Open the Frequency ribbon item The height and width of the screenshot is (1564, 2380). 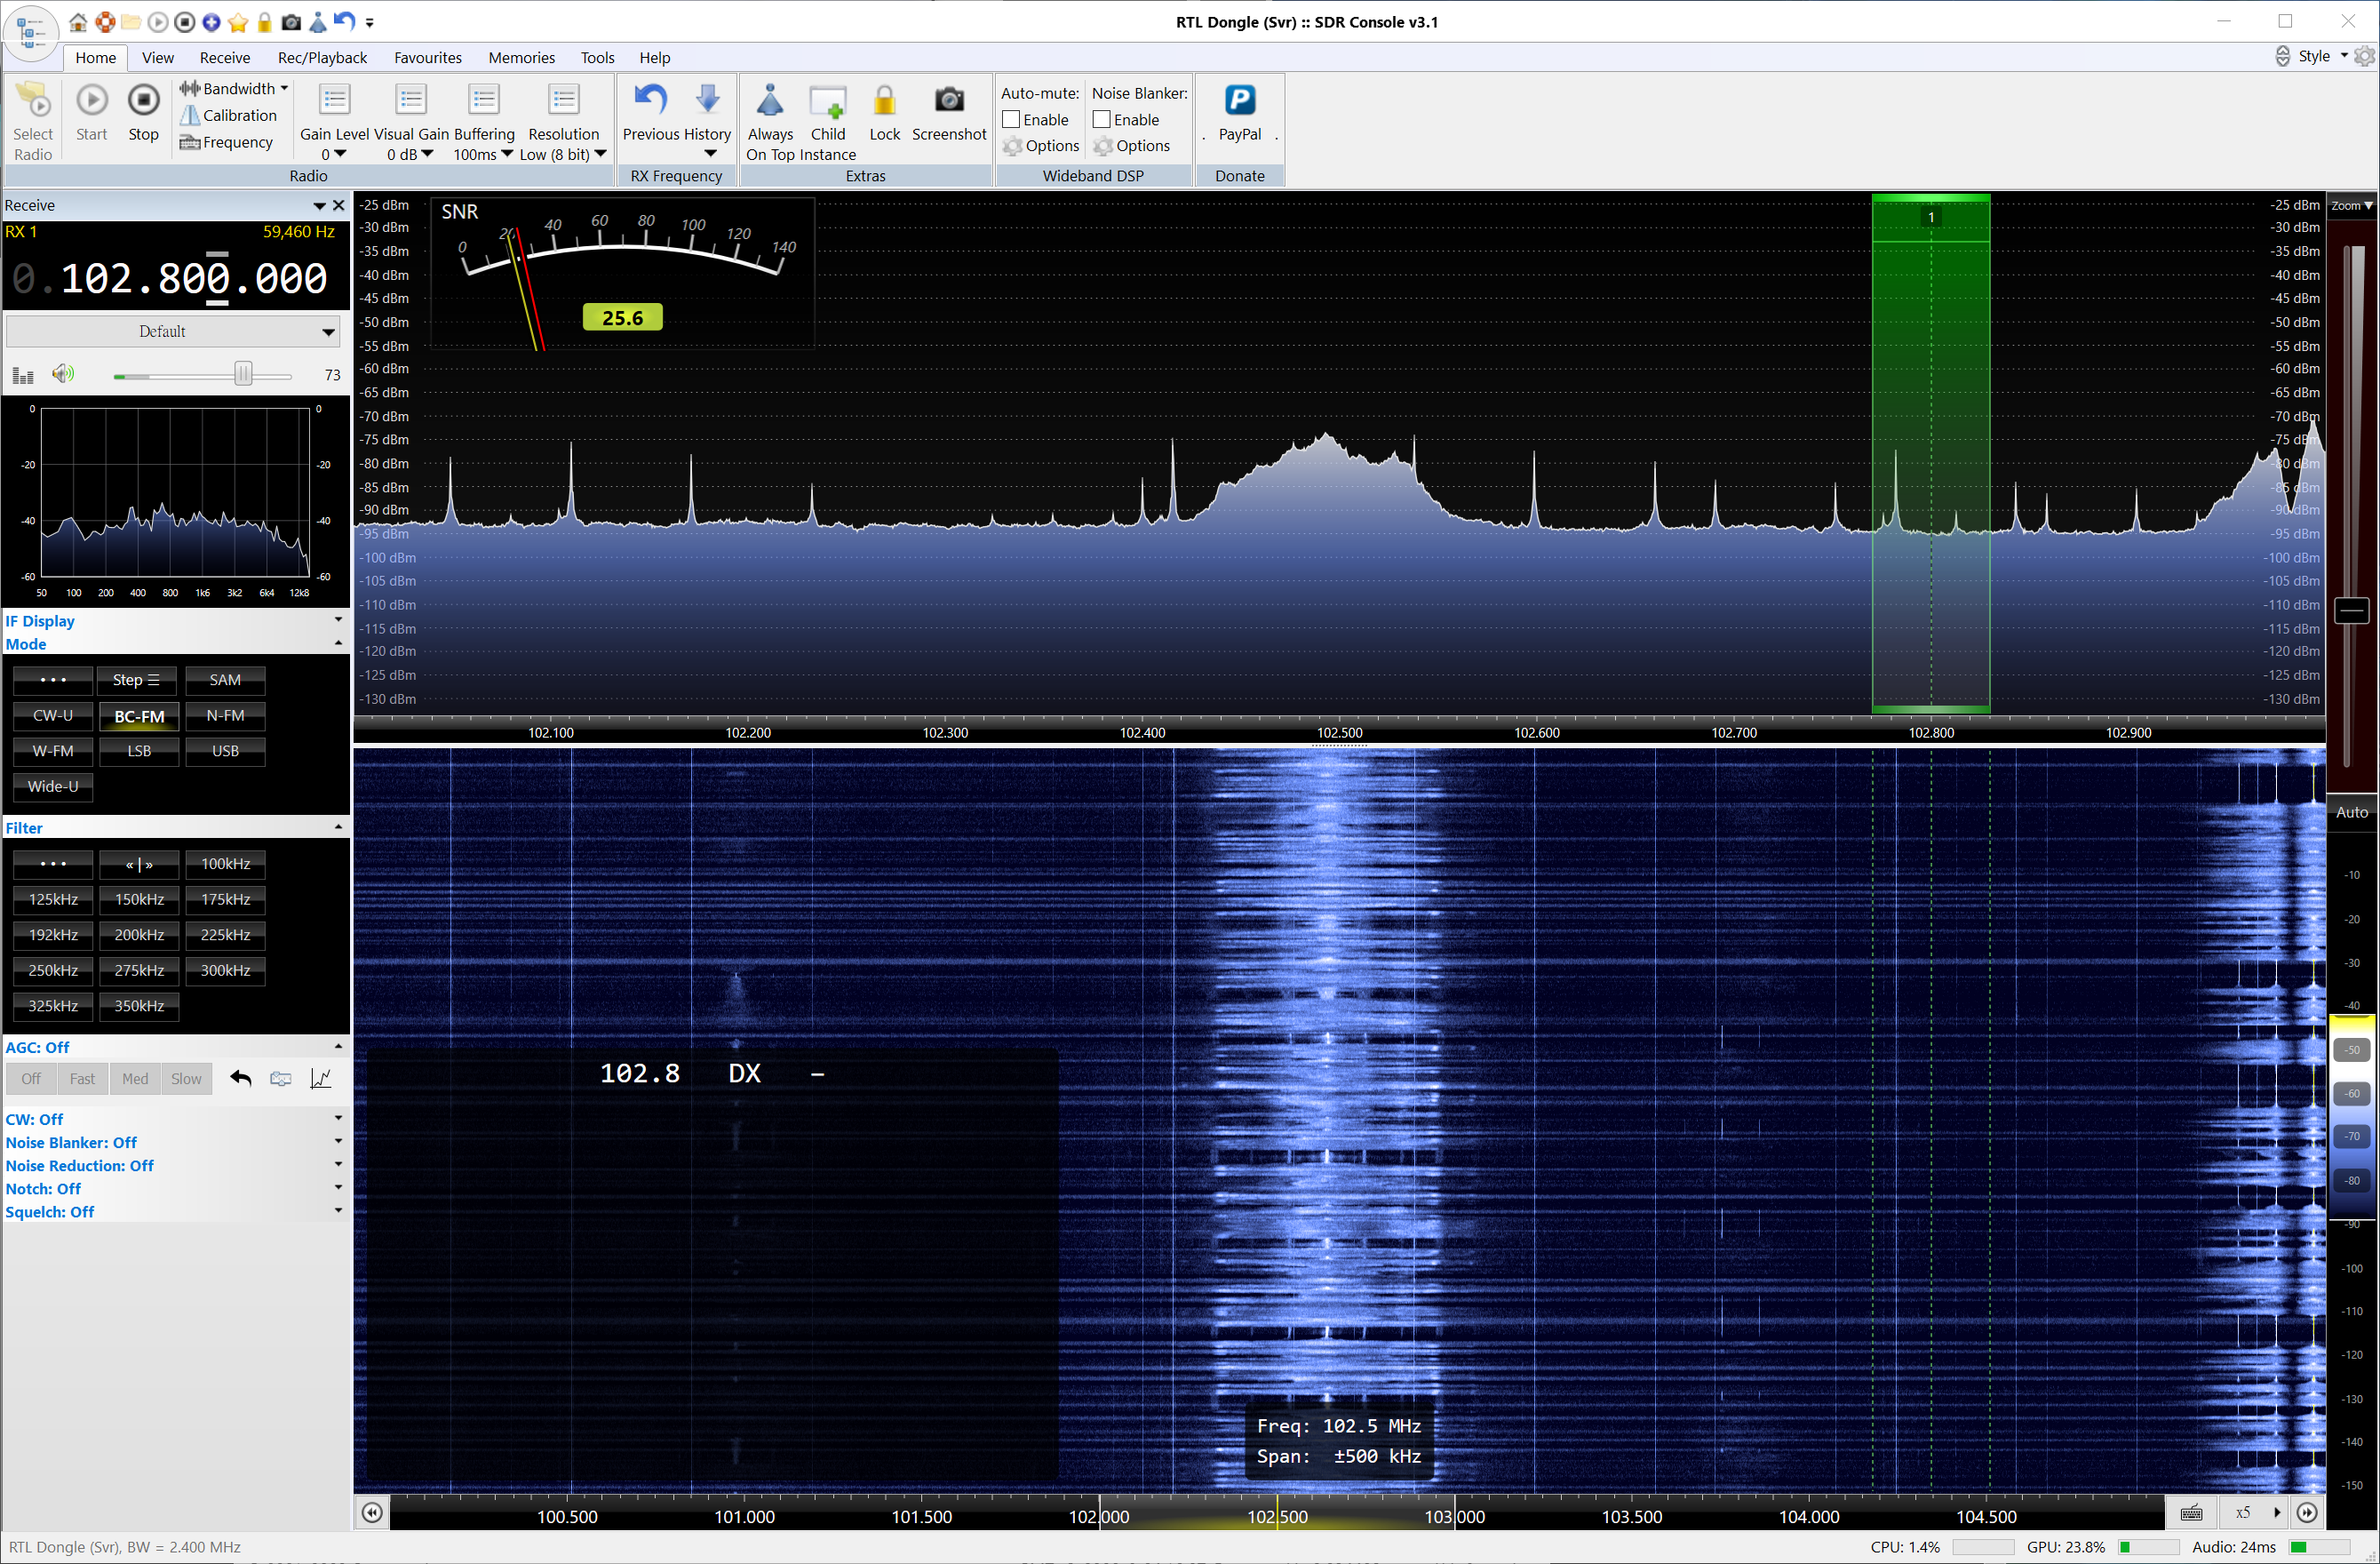point(226,142)
